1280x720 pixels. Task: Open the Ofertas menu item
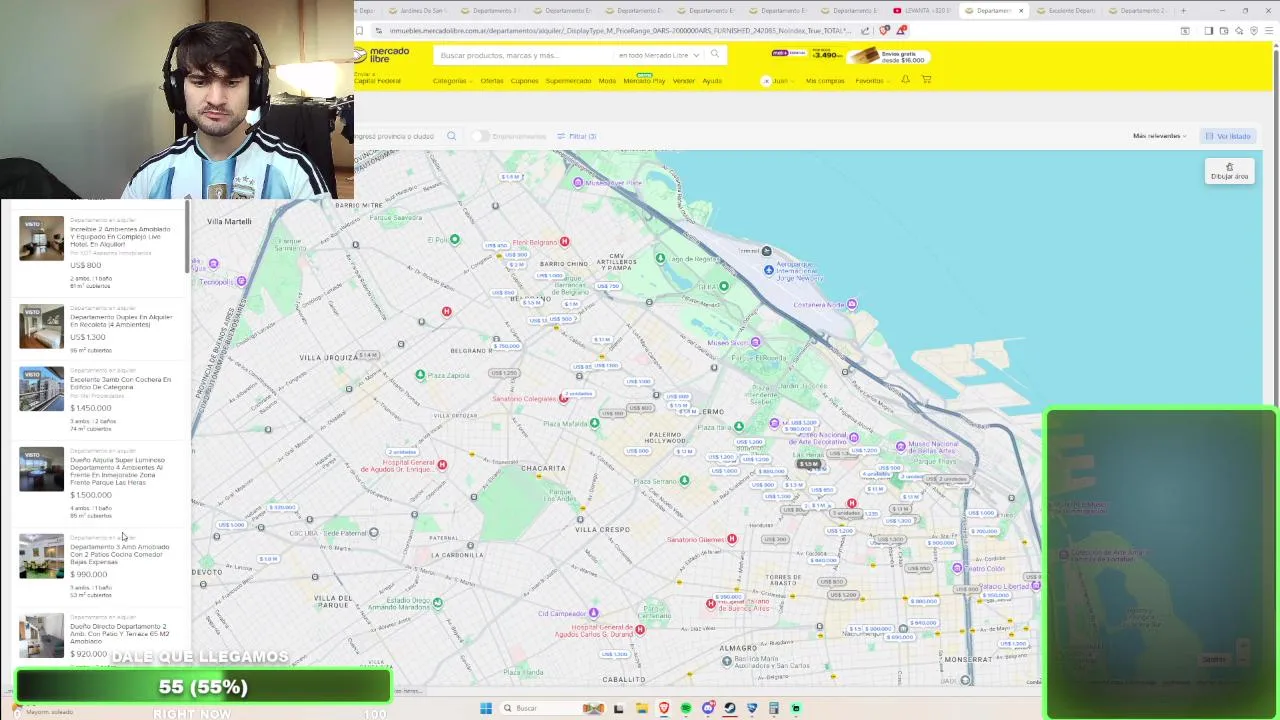click(x=491, y=81)
